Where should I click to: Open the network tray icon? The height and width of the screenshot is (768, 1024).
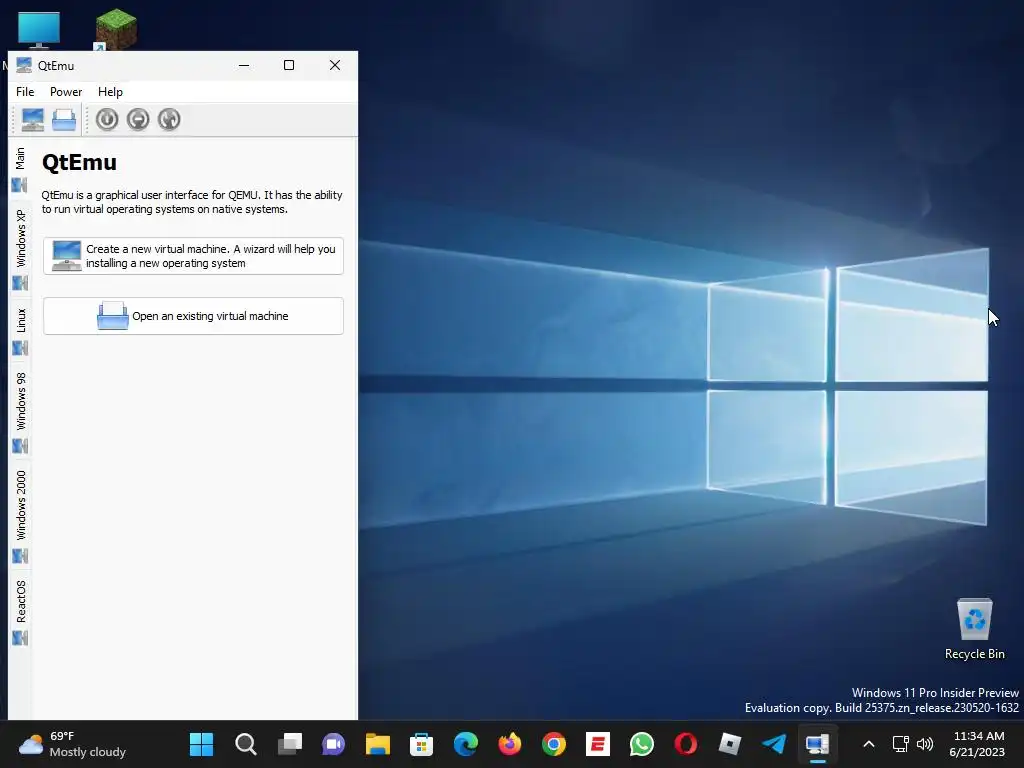tap(901, 744)
